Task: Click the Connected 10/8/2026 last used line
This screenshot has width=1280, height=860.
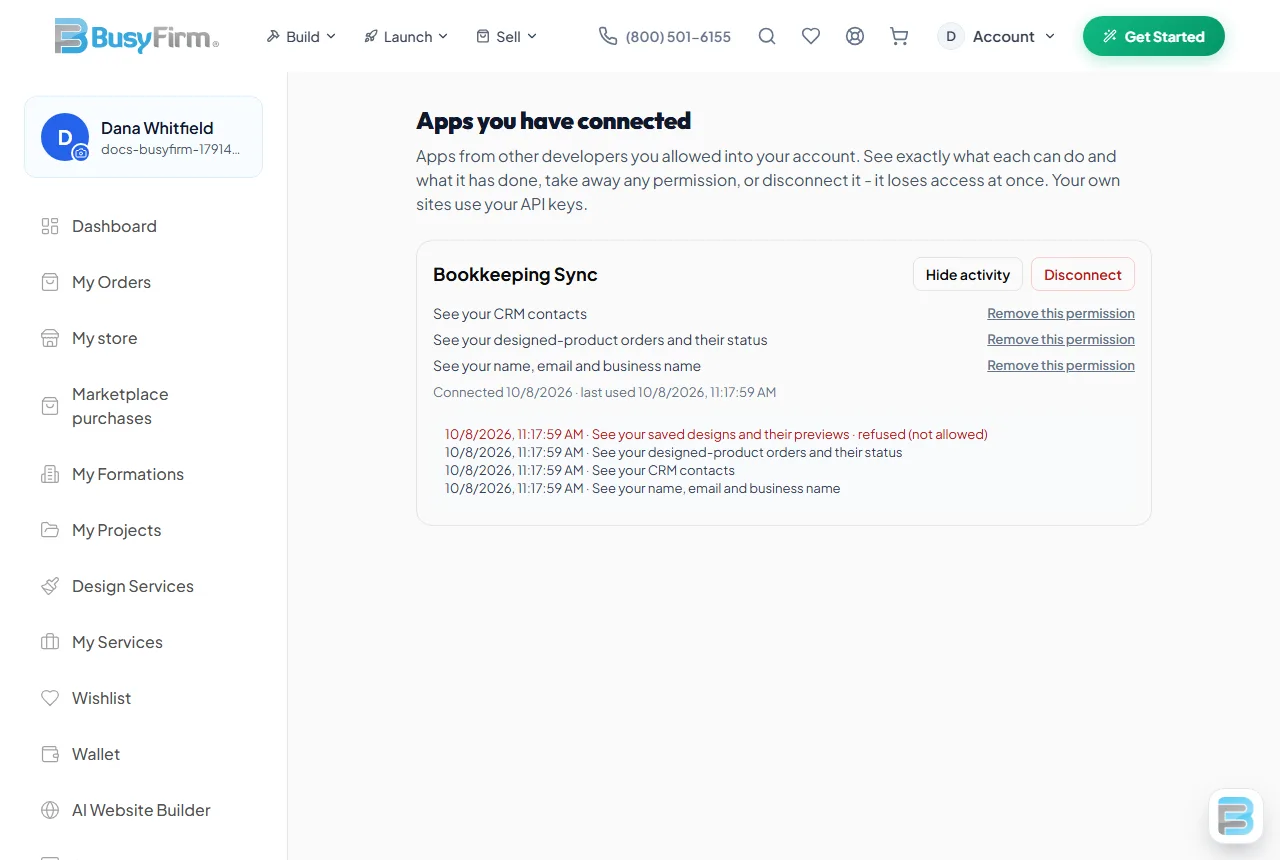Action: (x=604, y=392)
